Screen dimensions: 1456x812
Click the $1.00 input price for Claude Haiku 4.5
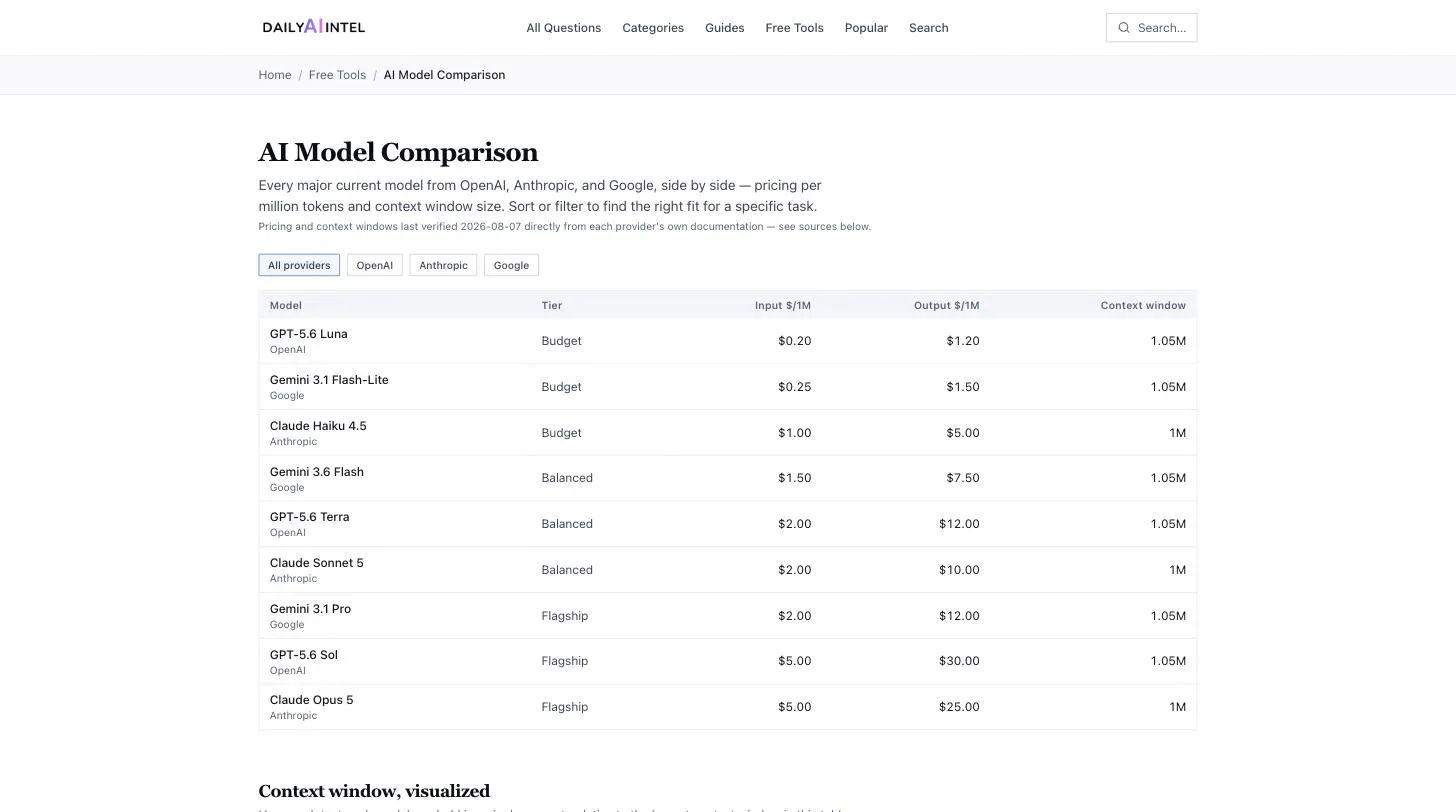coord(795,433)
